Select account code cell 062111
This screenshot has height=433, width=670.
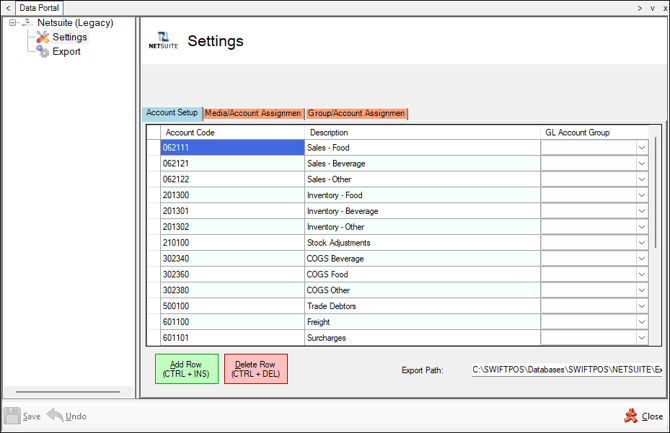pyautogui.click(x=232, y=148)
